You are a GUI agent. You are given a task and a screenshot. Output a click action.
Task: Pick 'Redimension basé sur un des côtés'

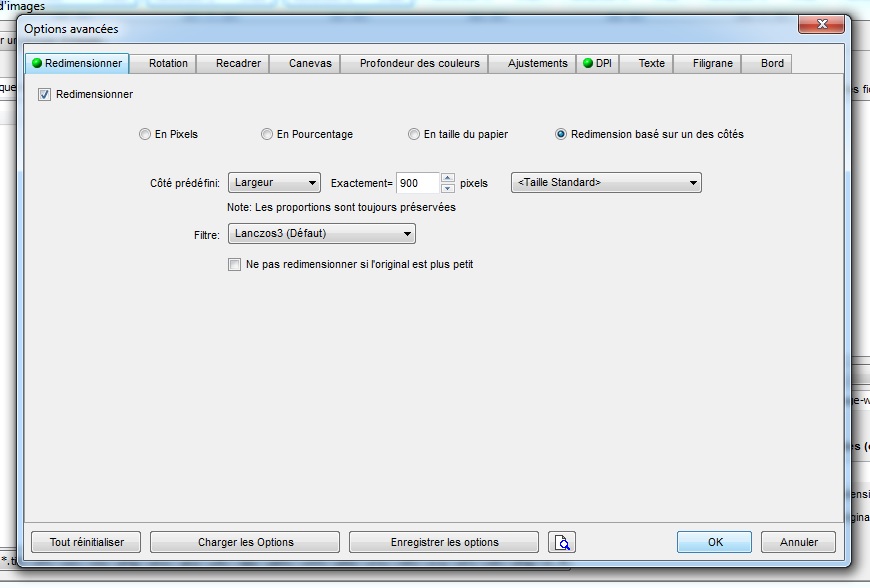561,134
